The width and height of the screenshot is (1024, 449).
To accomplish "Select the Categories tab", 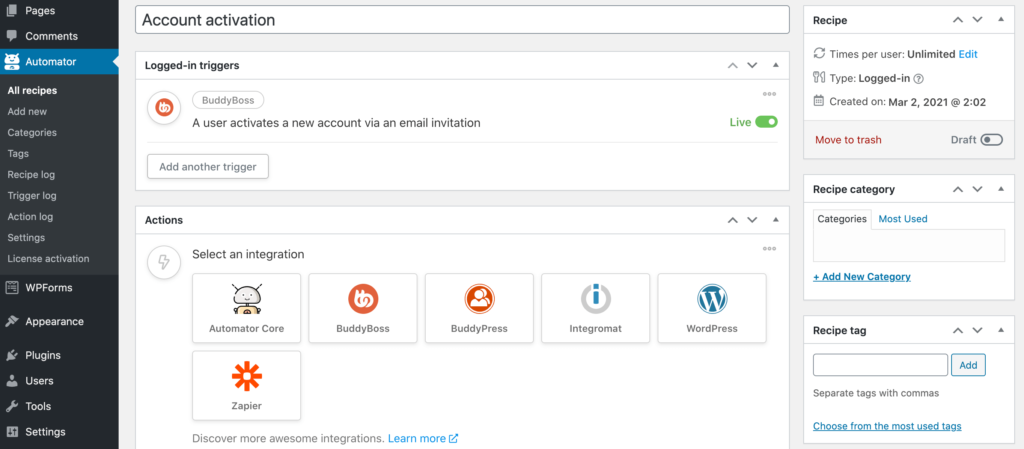I will 842,219.
